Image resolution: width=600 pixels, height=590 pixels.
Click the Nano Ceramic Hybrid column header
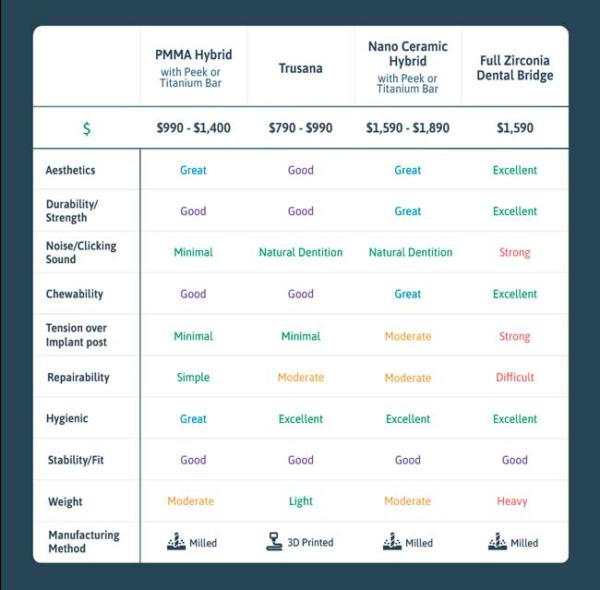pyautogui.click(x=407, y=68)
